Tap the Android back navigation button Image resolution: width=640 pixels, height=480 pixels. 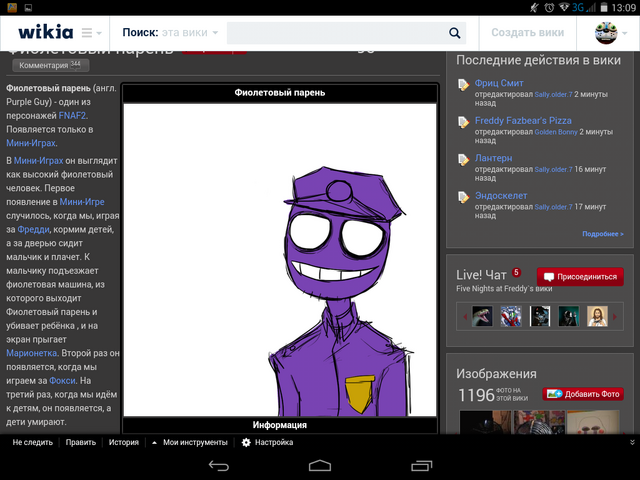click(219, 465)
